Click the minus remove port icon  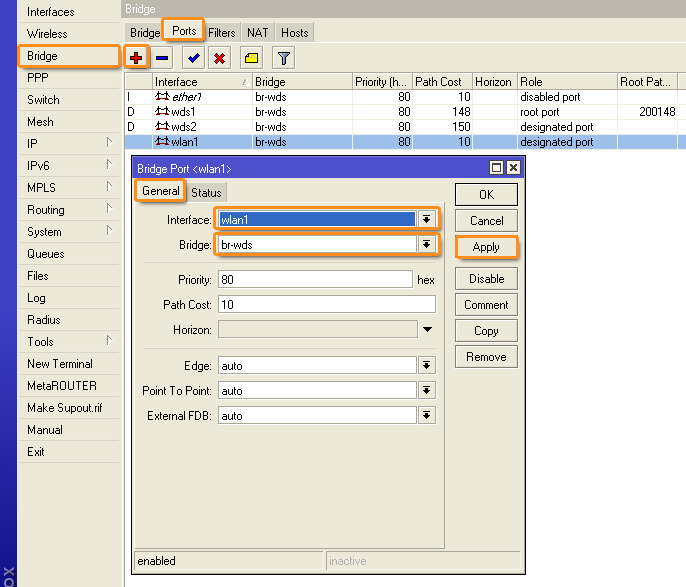coord(162,59)
